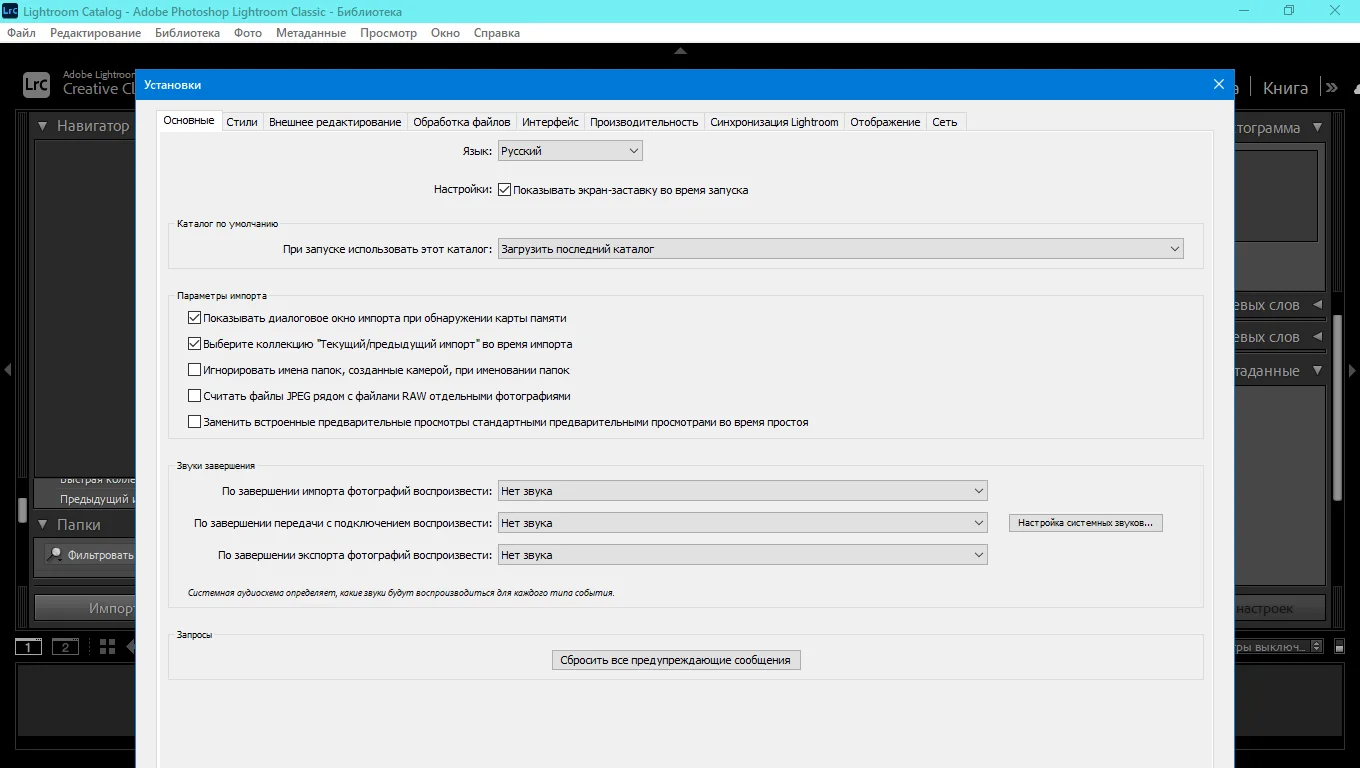Switch to Производительность tab
1360x768 pixels.
(x=644, y=122)
